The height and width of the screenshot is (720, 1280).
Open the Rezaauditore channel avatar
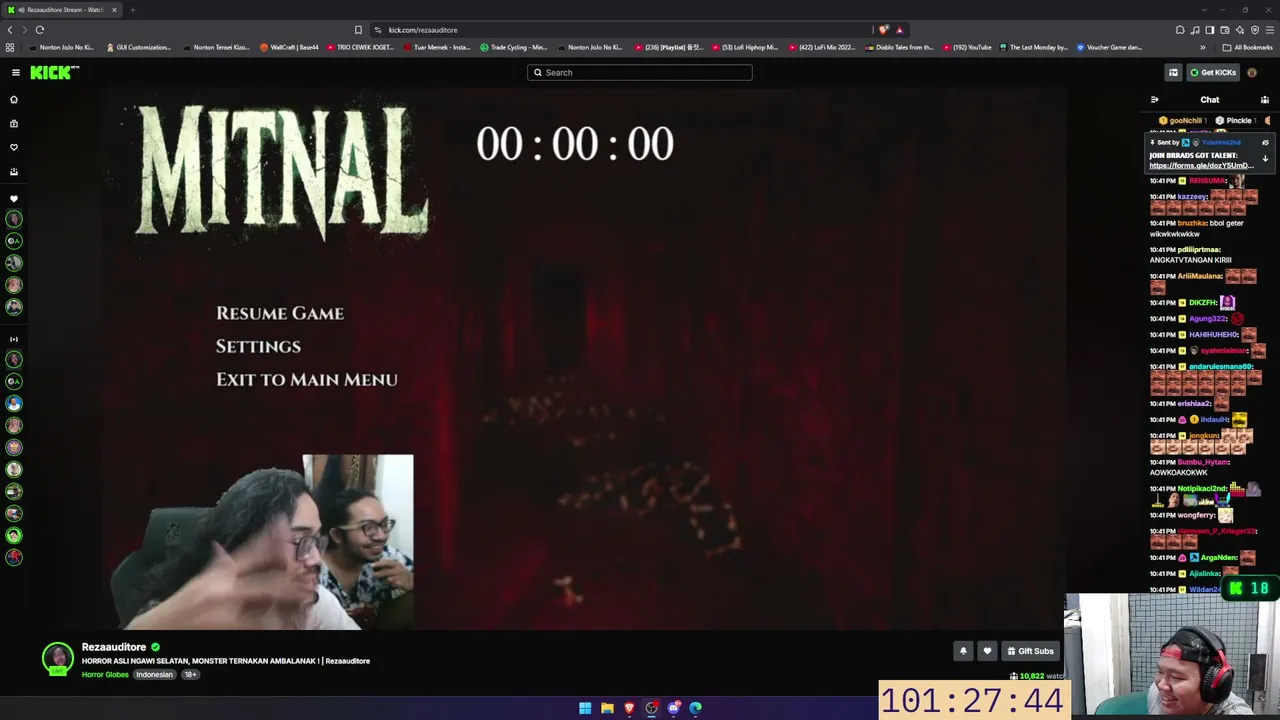click(58, 658)
